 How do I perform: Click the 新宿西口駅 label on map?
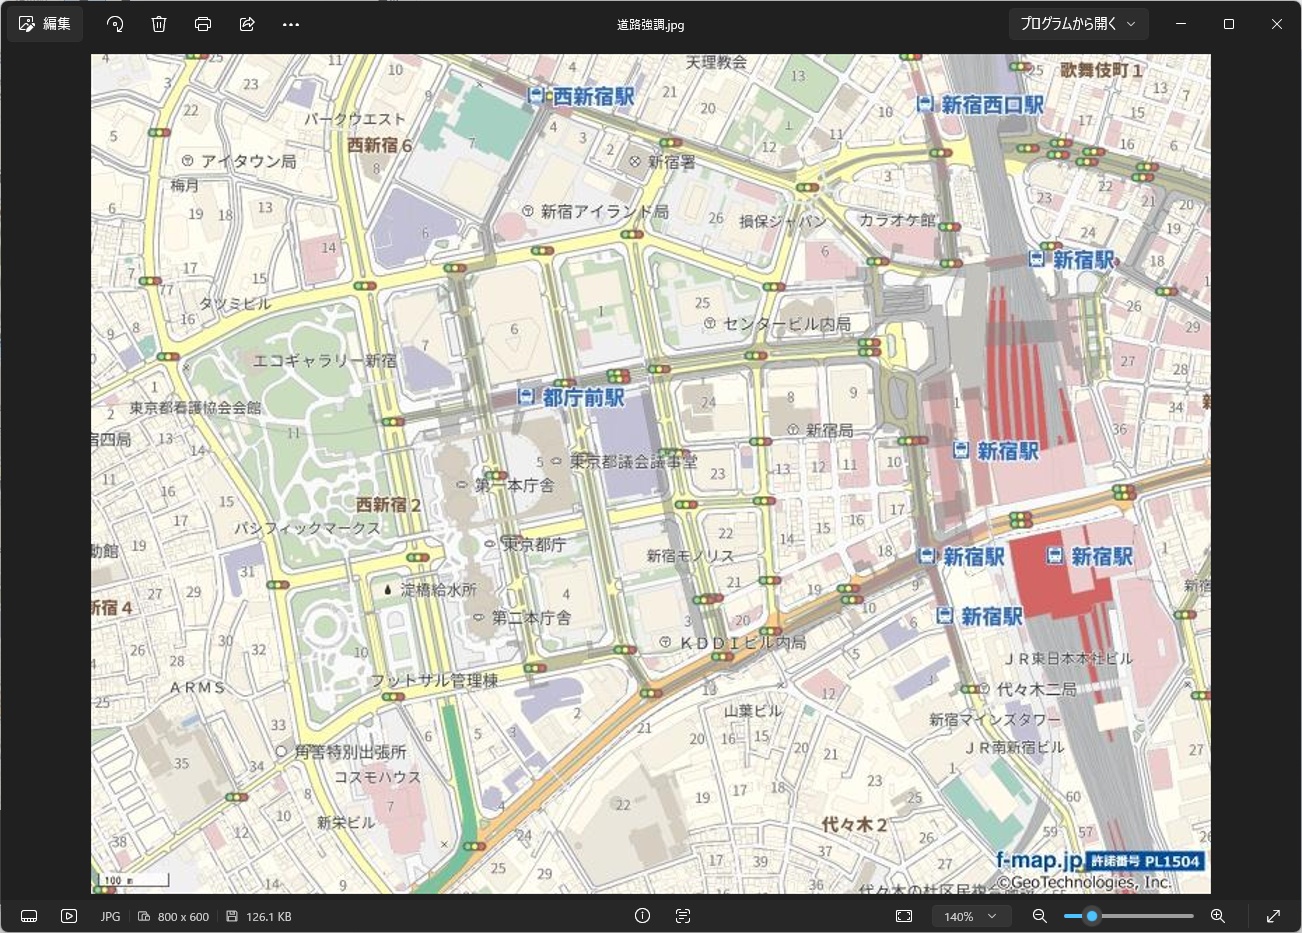click(992, 104)
